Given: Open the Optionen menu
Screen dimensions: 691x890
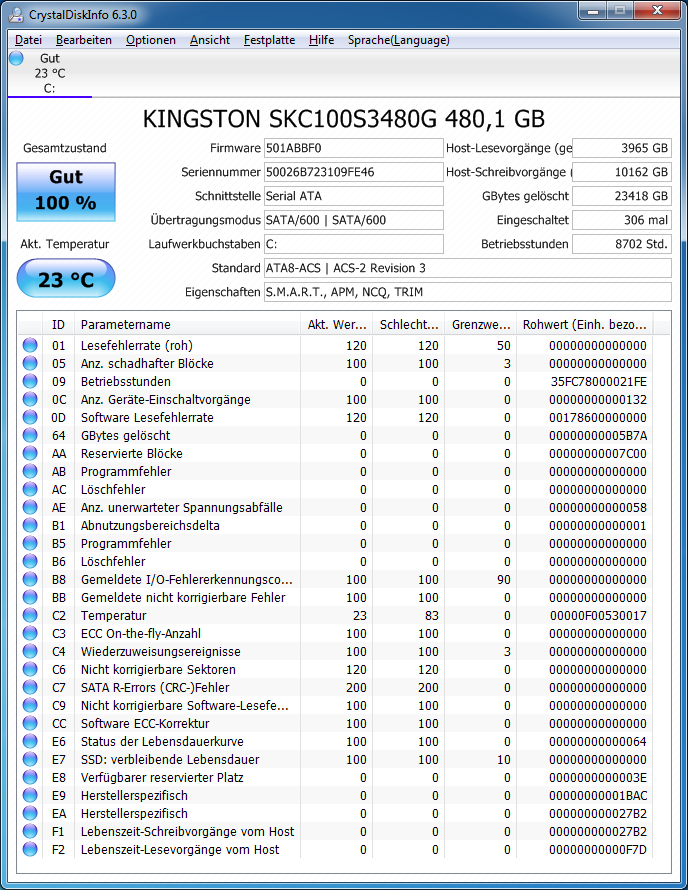Looking at the screenshot, I should [150, 40].
